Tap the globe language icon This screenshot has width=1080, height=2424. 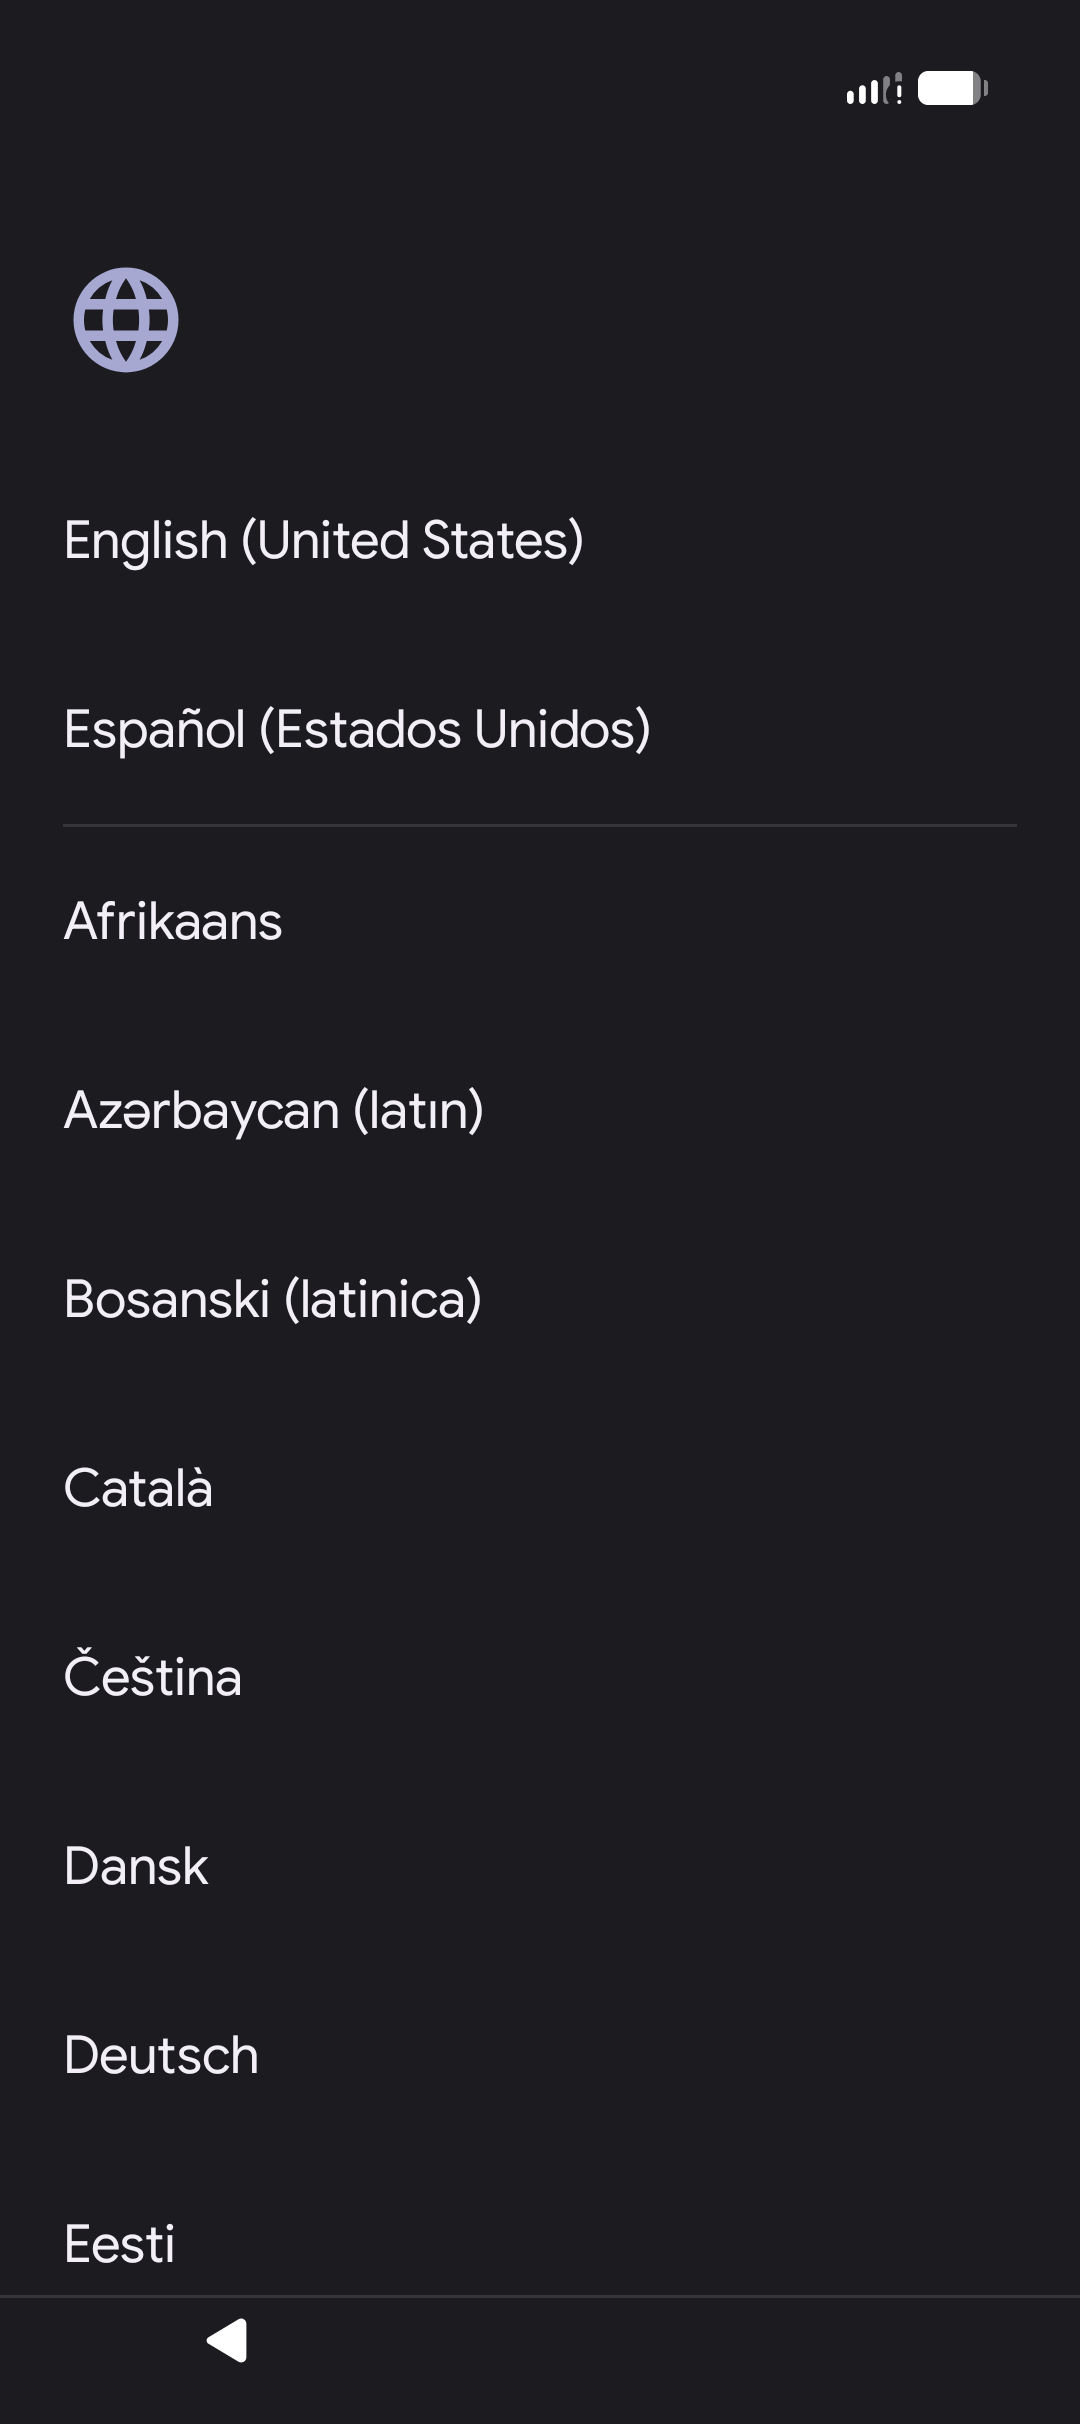126,320
